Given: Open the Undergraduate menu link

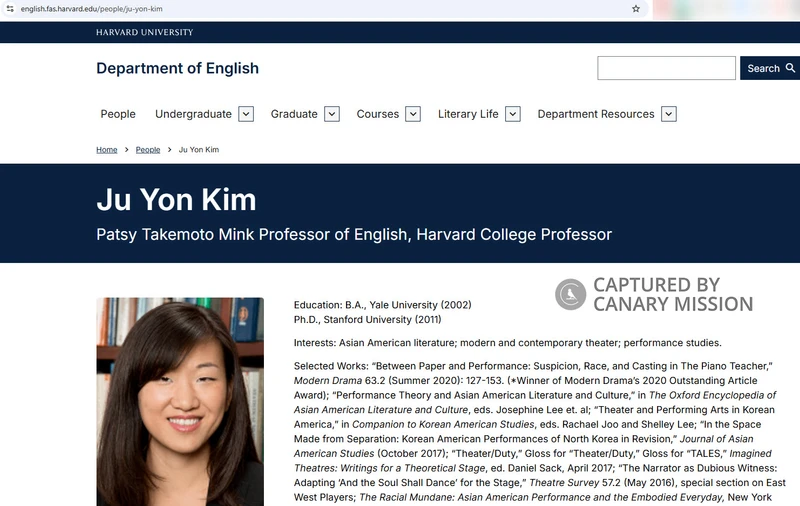Looking at the screenshot, I should point(193,114).
